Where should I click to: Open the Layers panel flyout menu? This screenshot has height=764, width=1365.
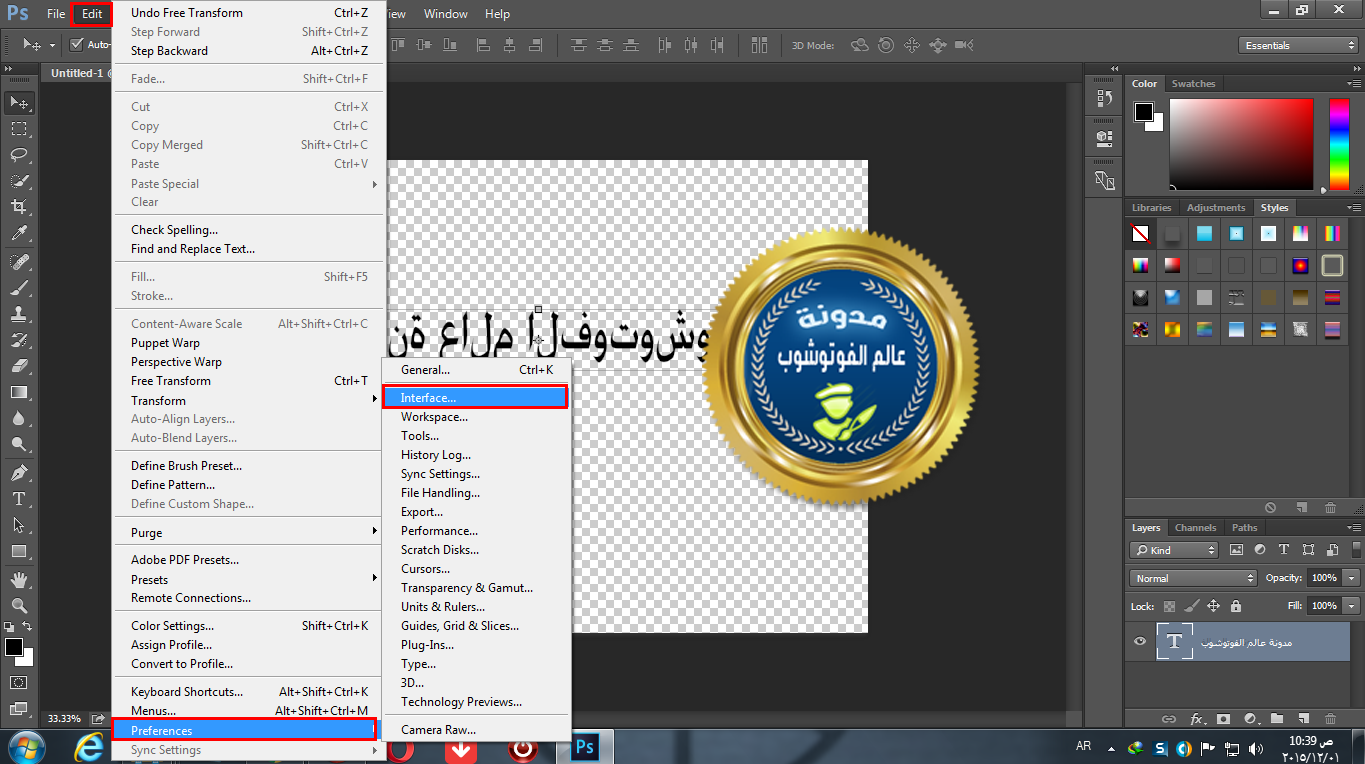click(x=1354, y=528)
